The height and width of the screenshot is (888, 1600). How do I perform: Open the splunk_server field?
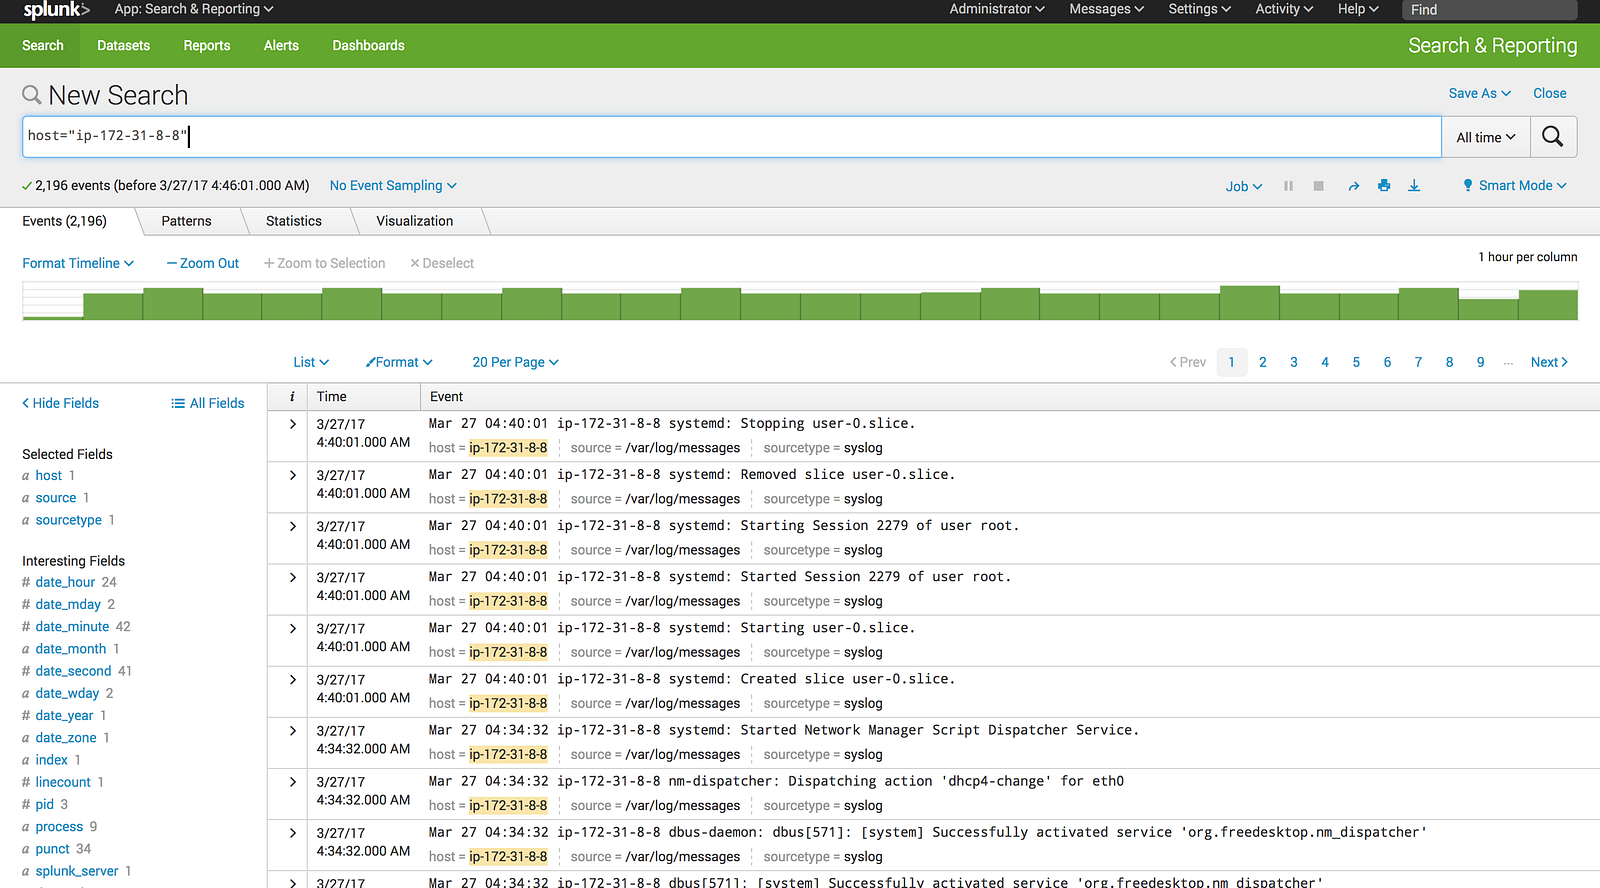click(77, 871)
